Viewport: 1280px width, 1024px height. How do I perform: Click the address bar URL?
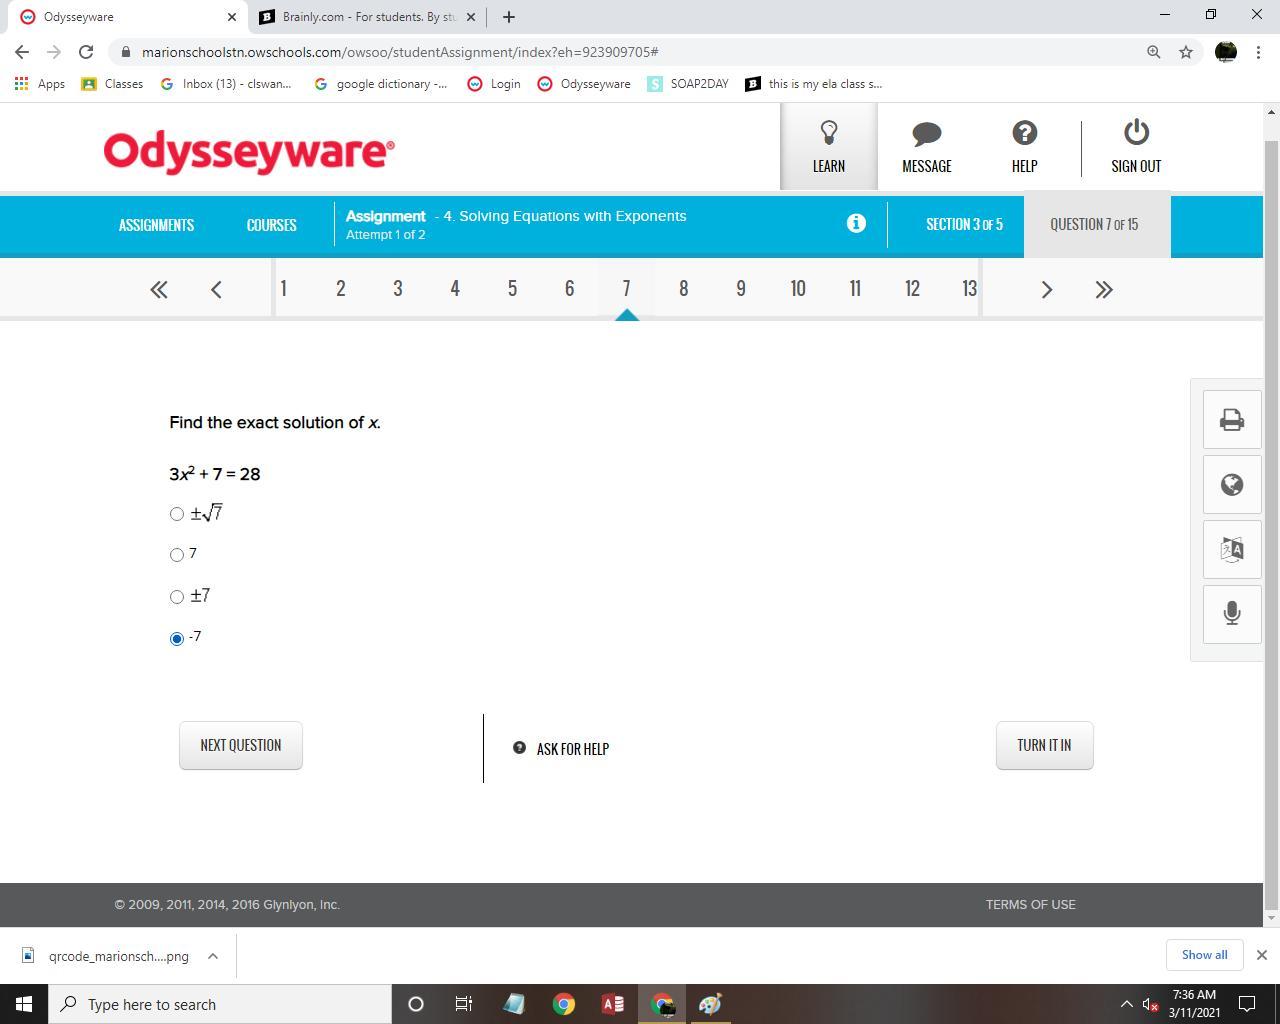coord(400,52)
